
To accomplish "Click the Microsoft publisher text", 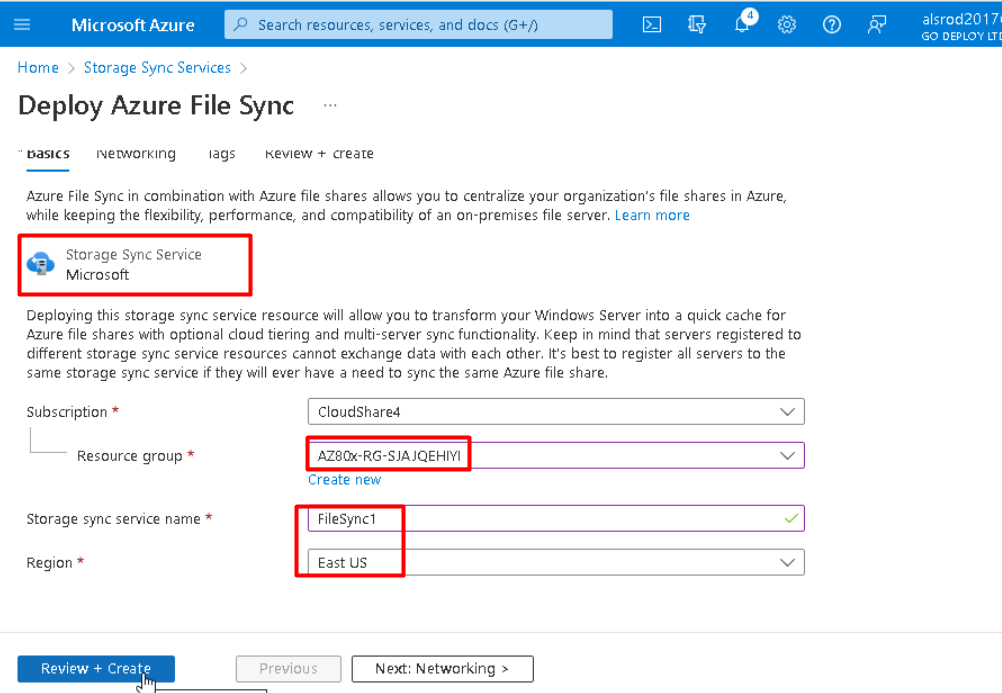I will [97, 275].
